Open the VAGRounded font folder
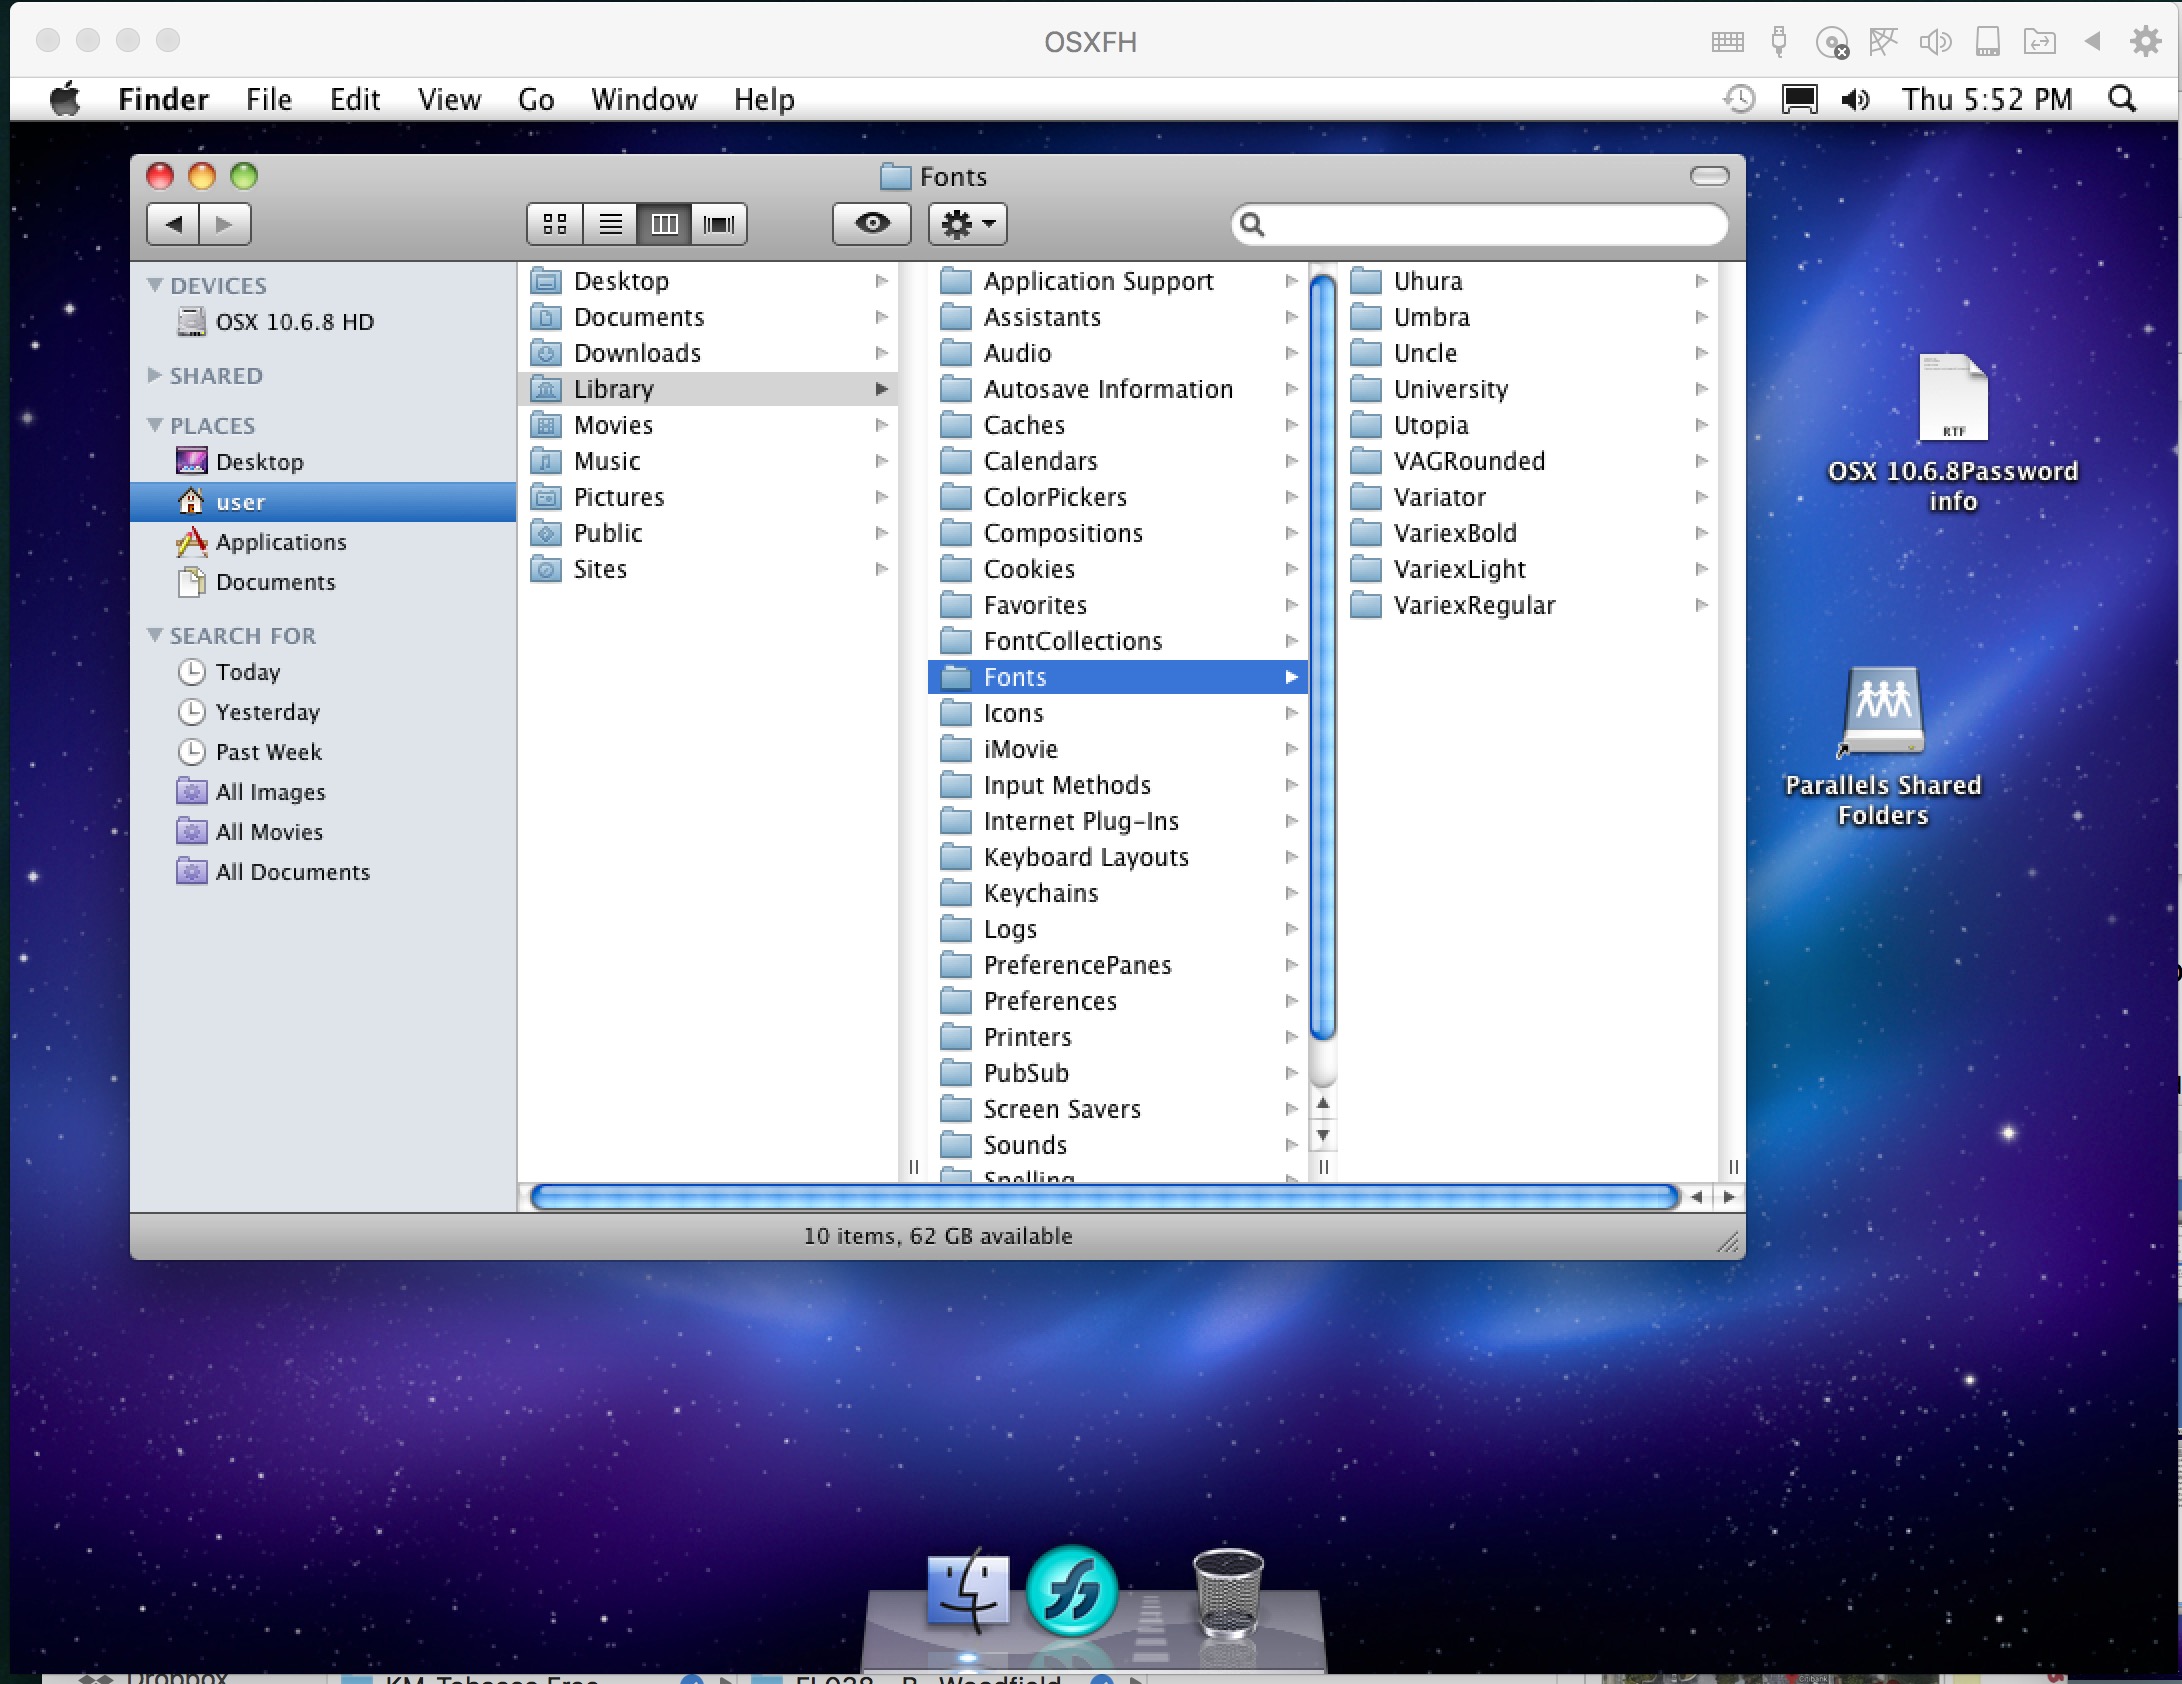Image resolution: width=2182 pixels, height=1684 pixels. pos(1528,461)
